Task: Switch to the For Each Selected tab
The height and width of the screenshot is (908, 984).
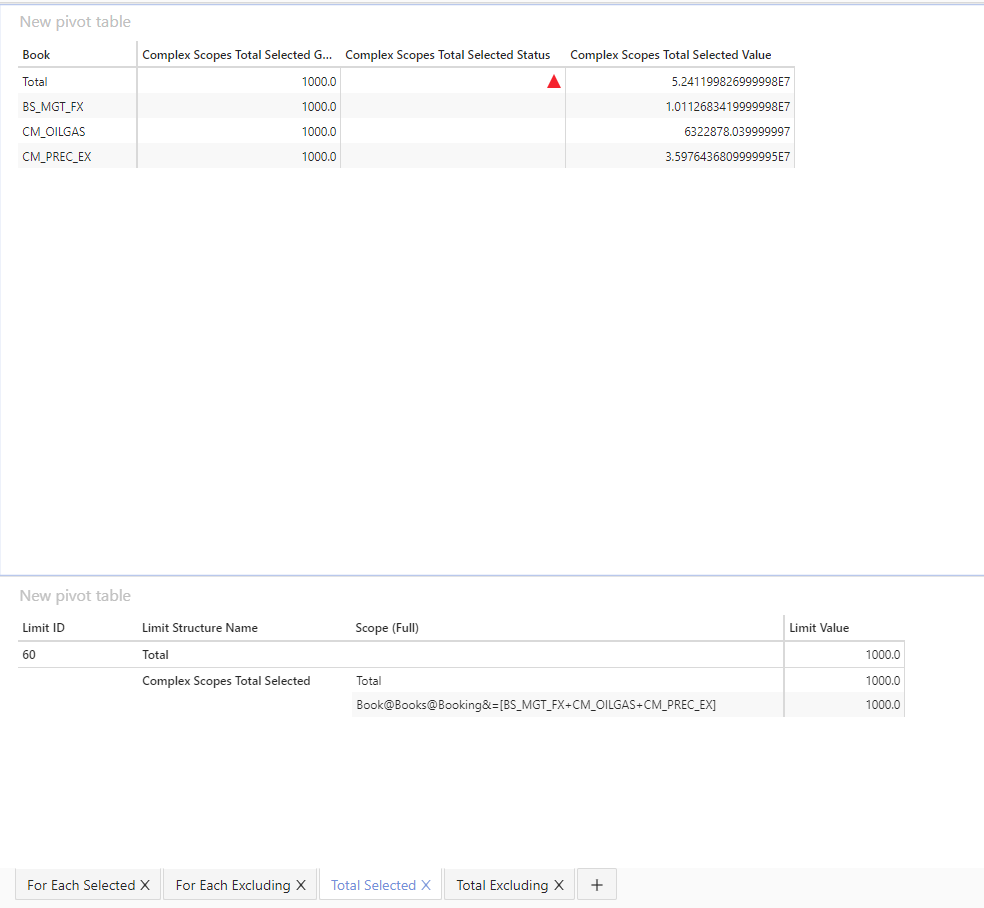Action: [80, 885]
